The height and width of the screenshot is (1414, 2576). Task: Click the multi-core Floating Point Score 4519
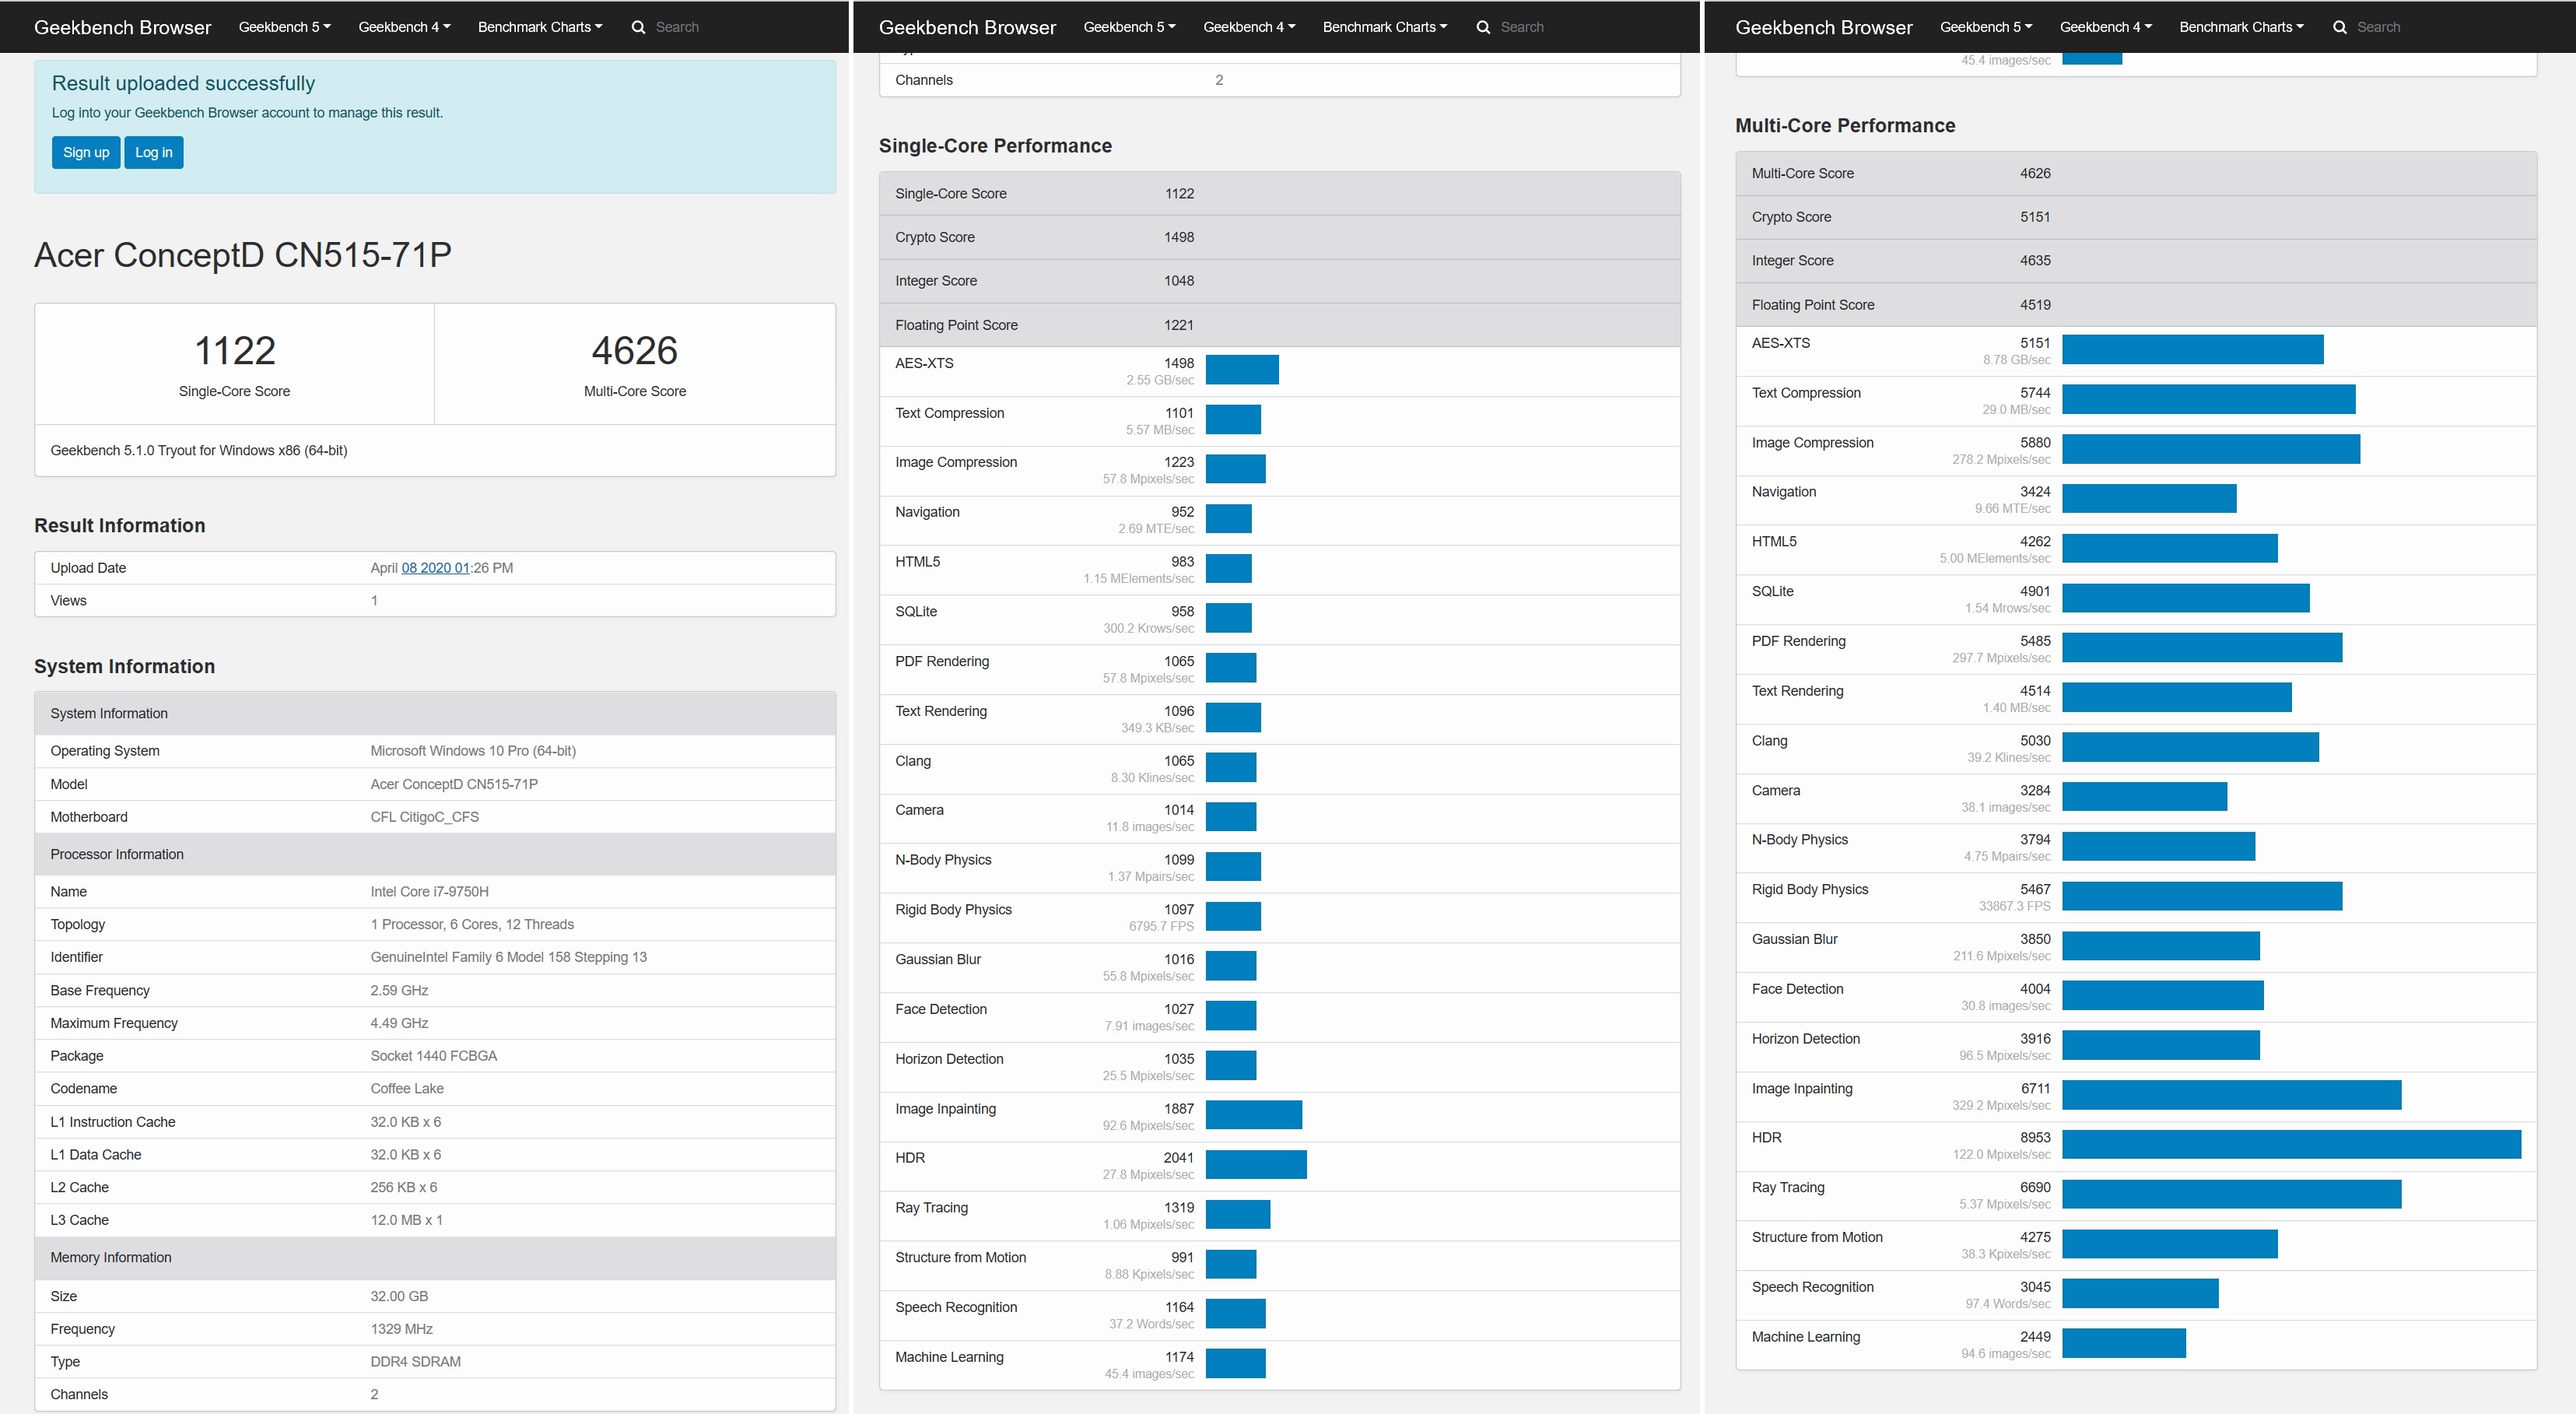(2035, 305)
